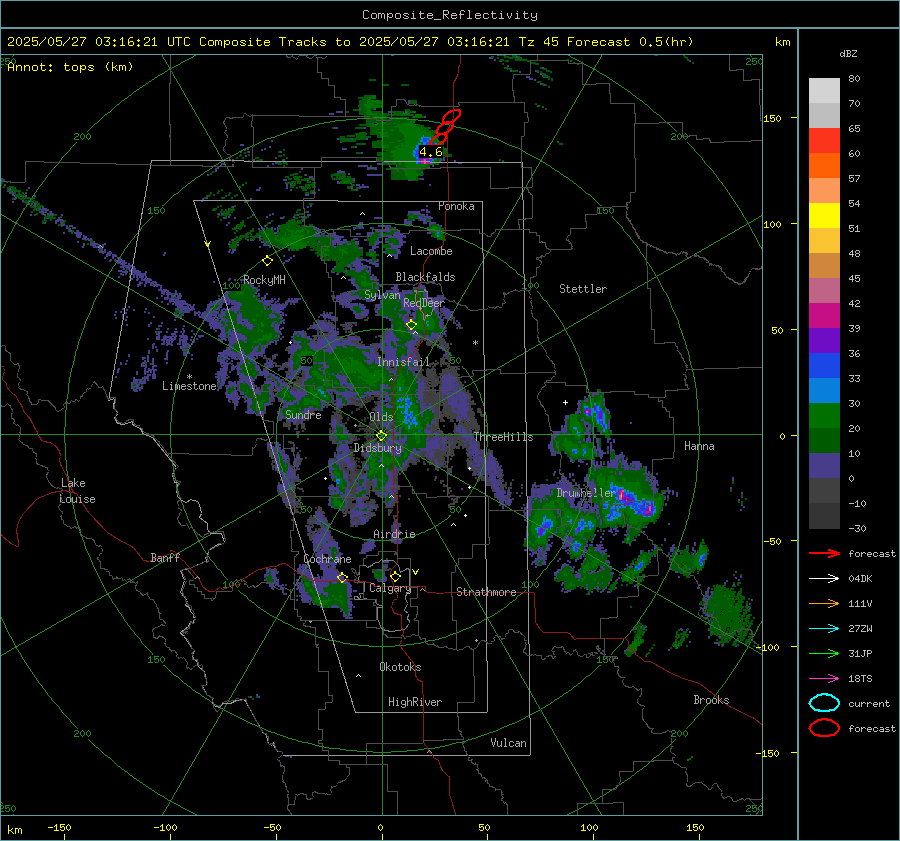The image size is (900, 841).
Task: Click the red forecast arrow legend icon
Action: 824,553
